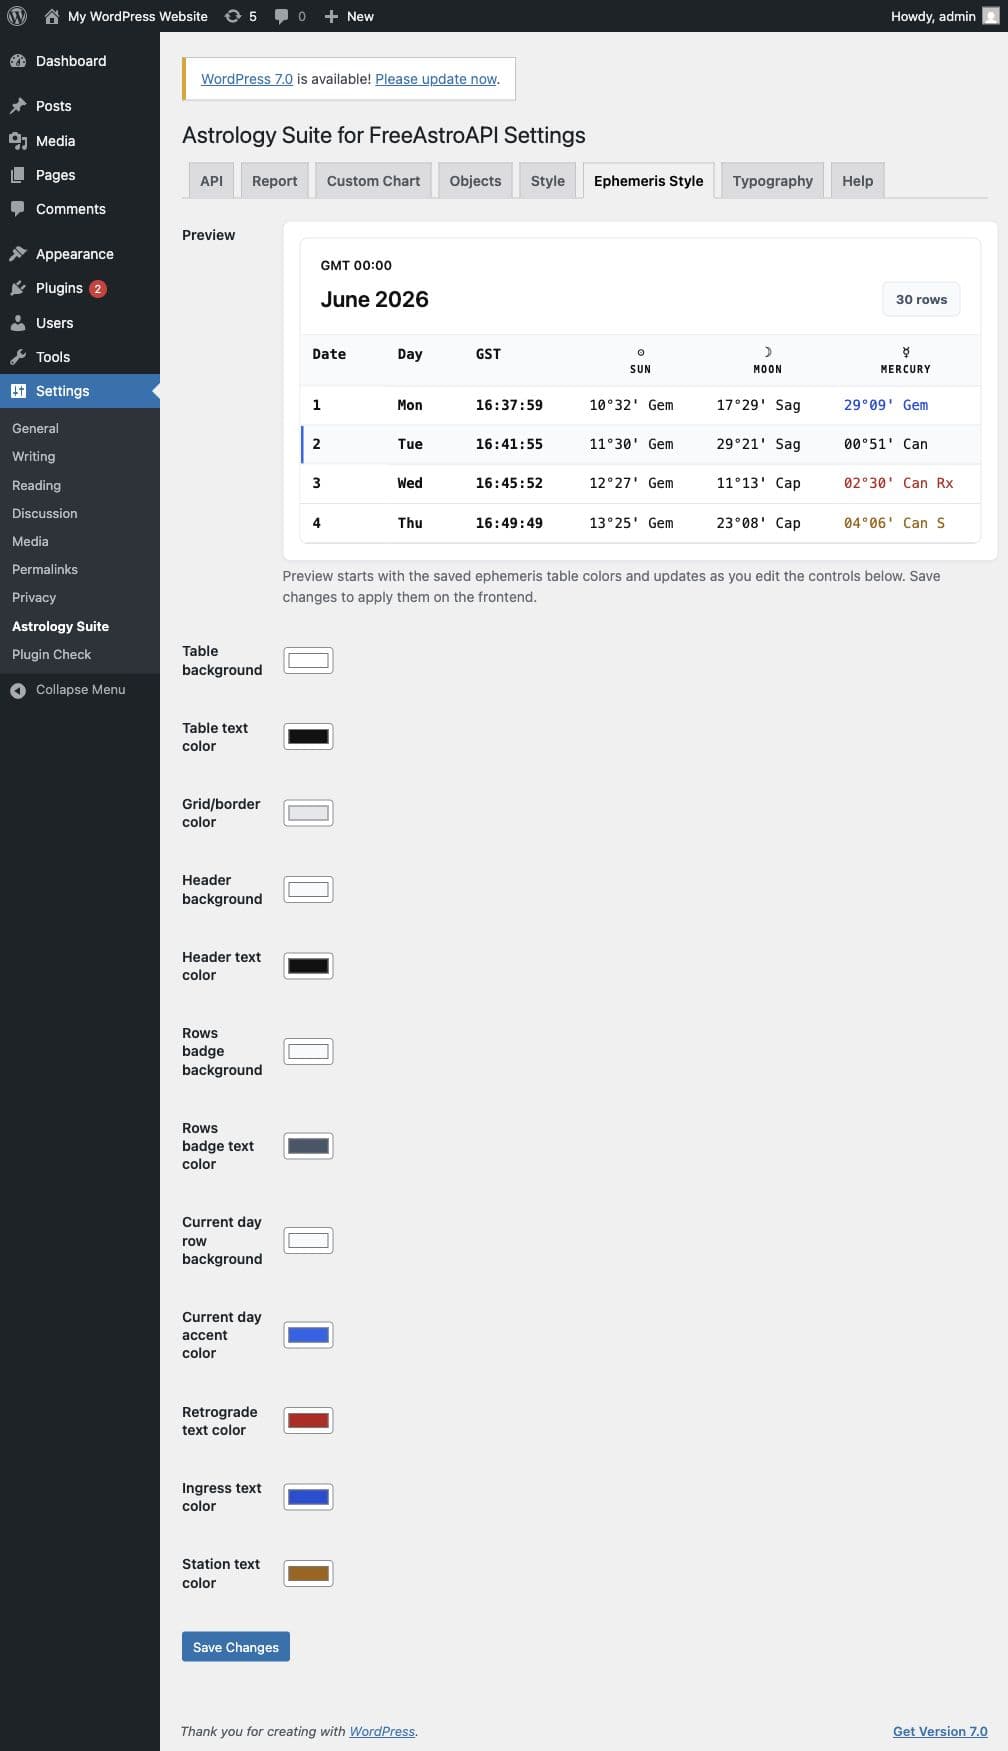The image size is (1008, 1751).
Task: Change the Current day accent color swatch
Action: point(308,1335)
